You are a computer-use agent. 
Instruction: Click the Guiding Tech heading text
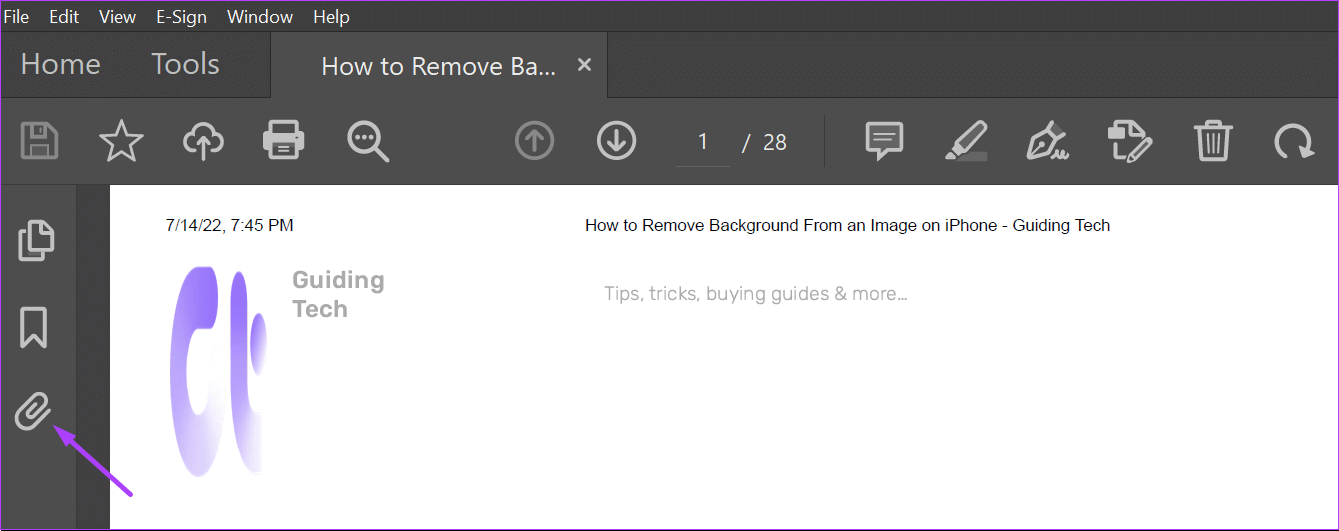(338, 294)
